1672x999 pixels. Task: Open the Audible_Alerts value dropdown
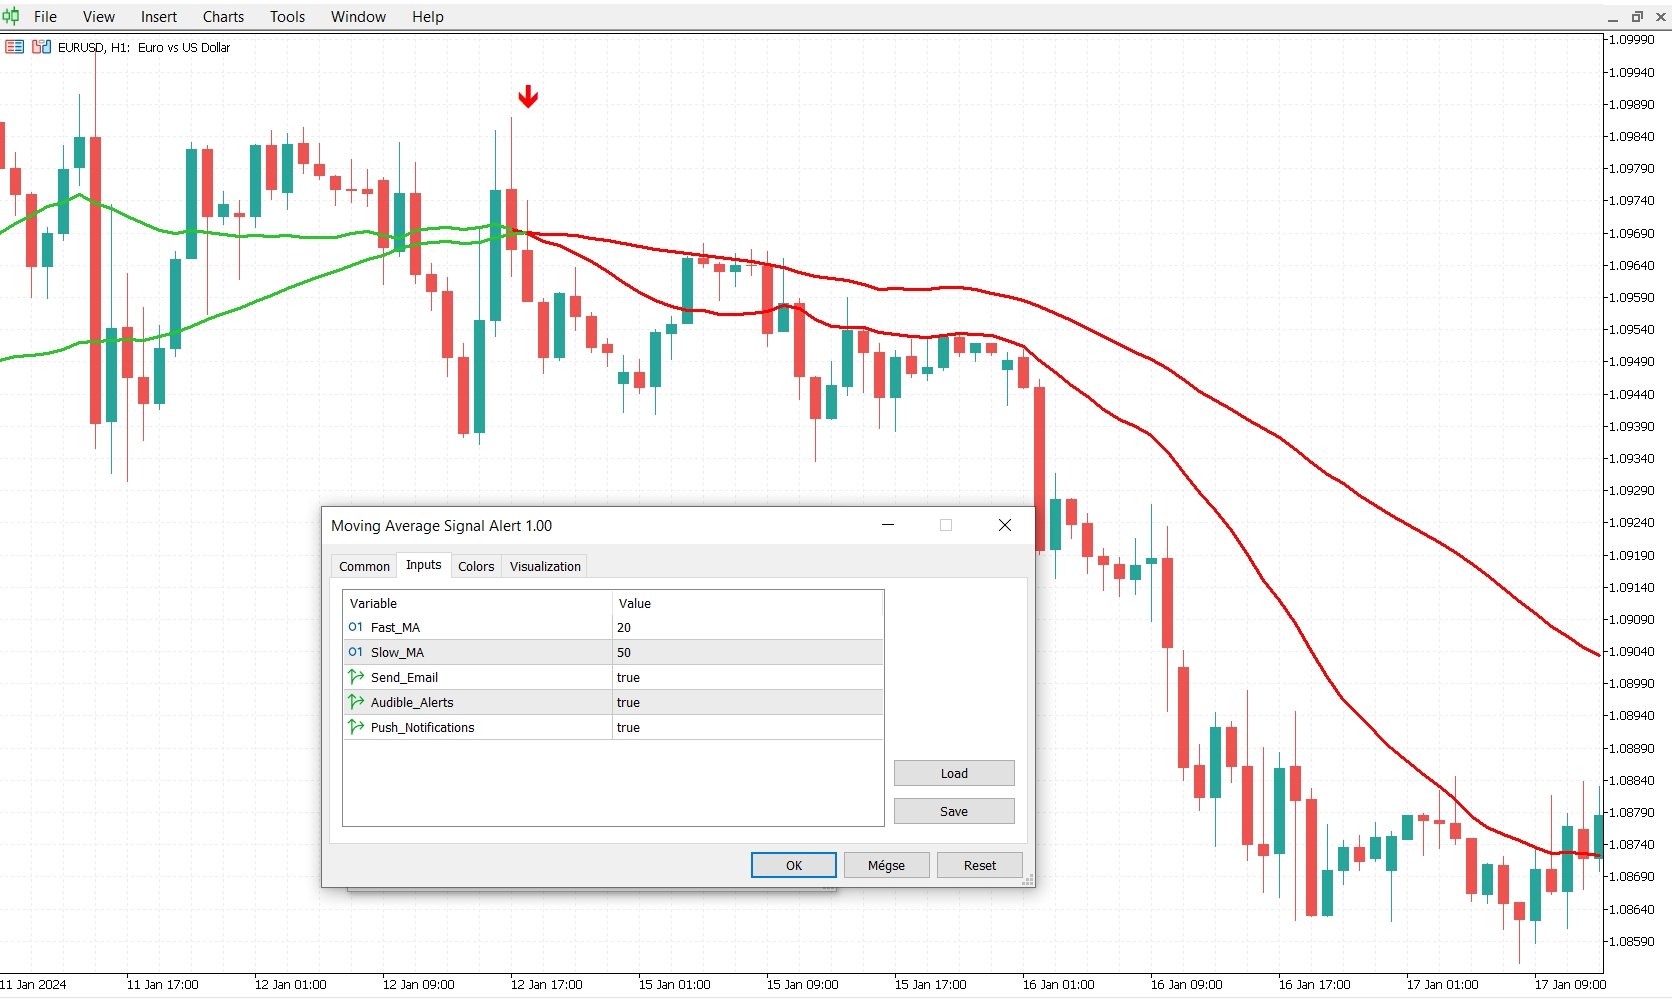coord(747,702)
